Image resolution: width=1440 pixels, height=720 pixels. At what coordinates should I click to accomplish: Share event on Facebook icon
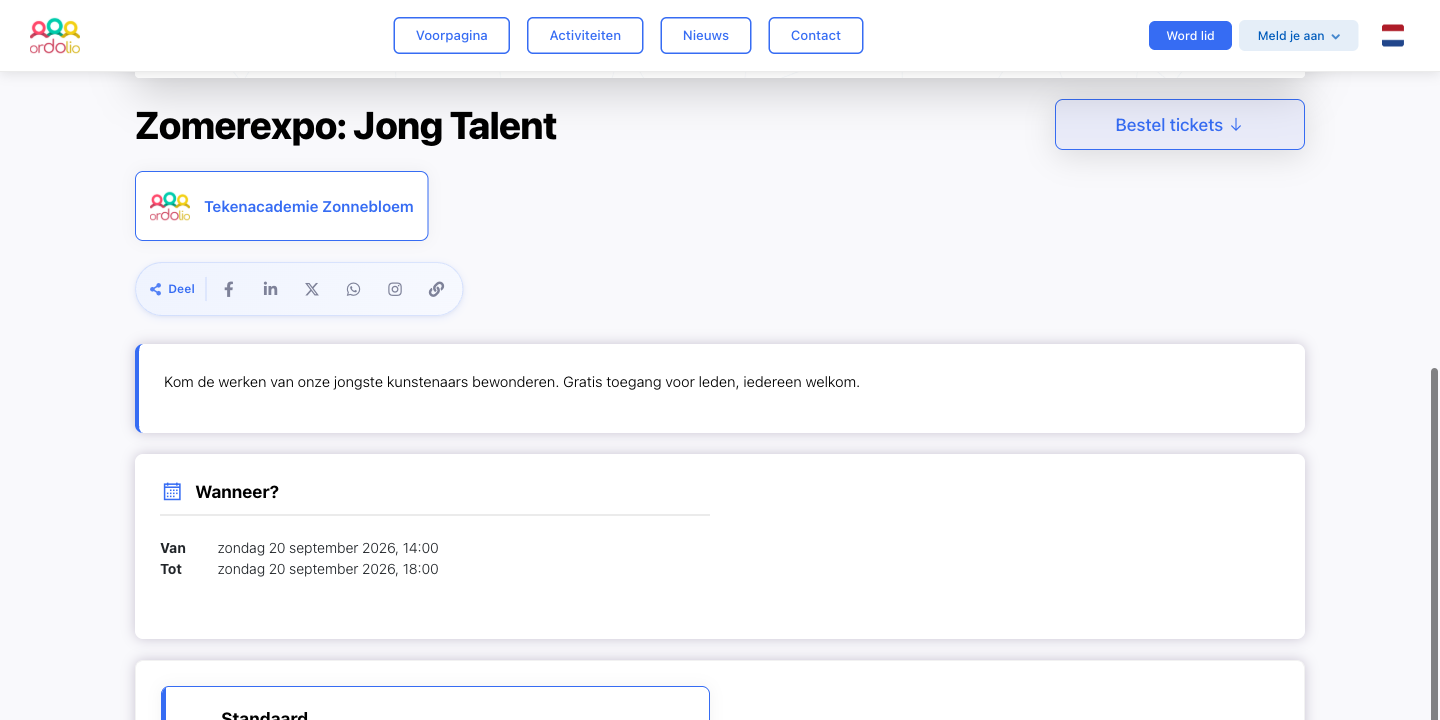tap(229, 289)
